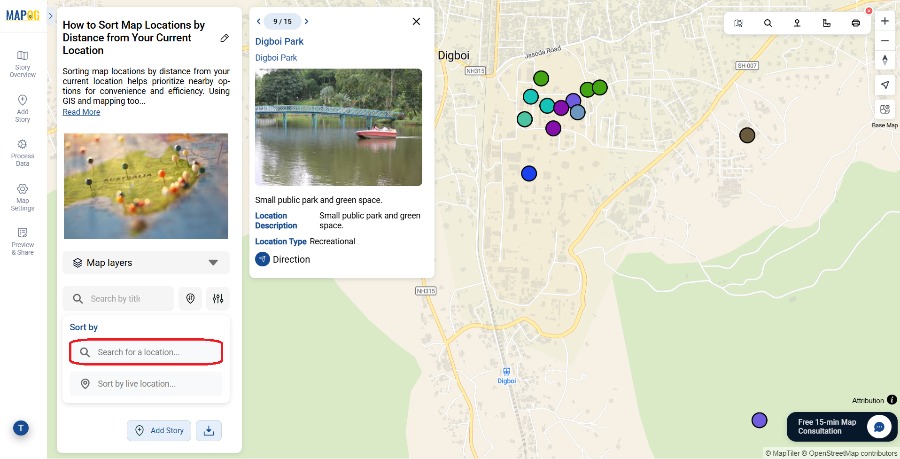900x459 pixels.
Task: Click the Digboi Park subtitle link
Action: point(276,57)
